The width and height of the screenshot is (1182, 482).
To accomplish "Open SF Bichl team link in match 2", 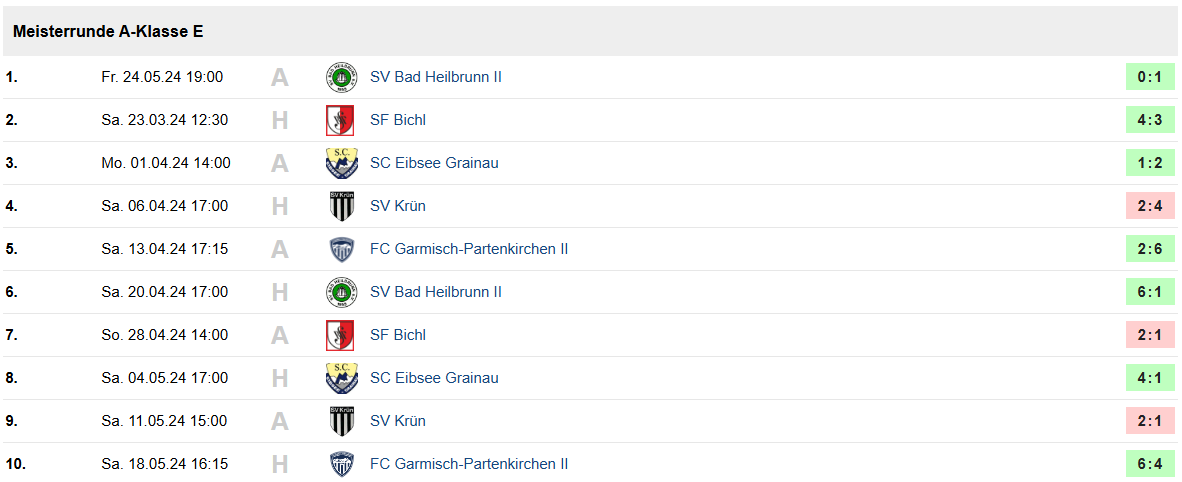I will point(398,120).
